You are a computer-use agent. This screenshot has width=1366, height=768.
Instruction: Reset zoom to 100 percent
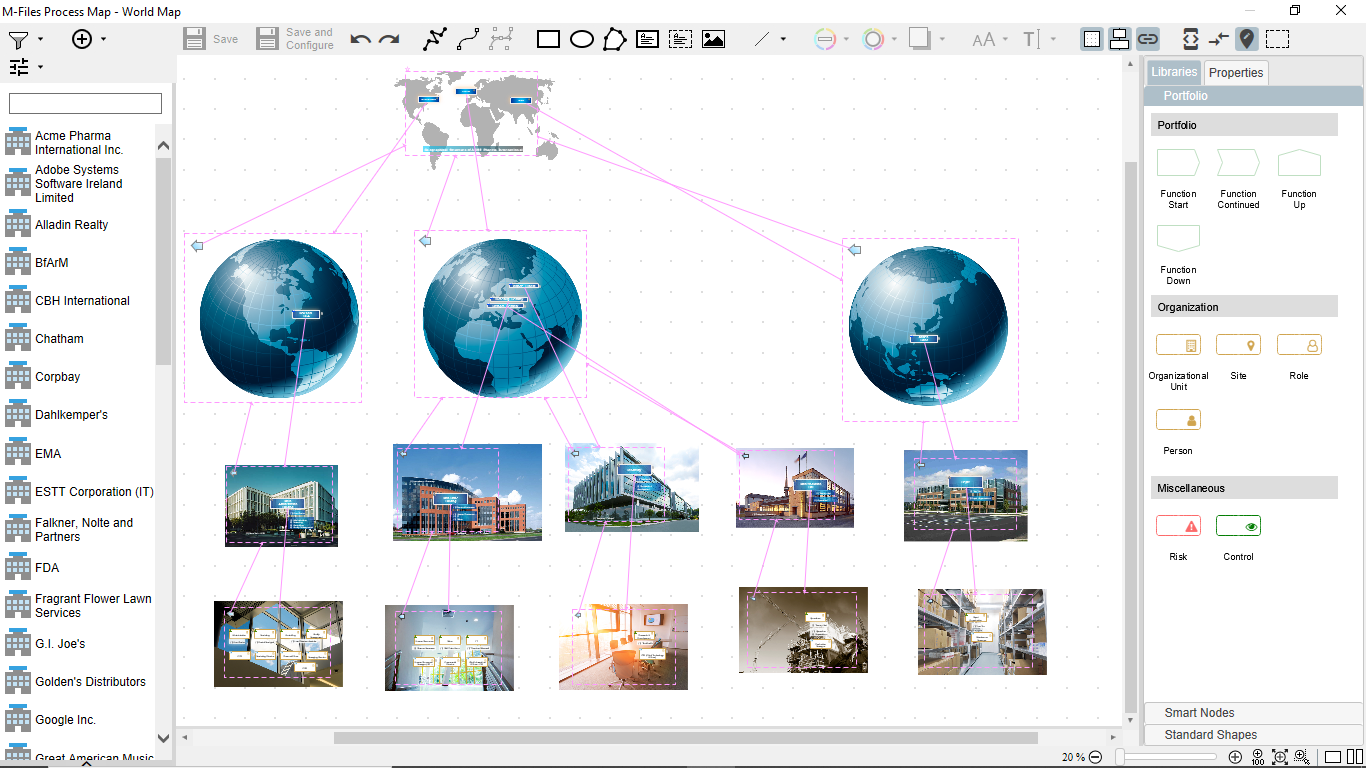[1258, 757]
